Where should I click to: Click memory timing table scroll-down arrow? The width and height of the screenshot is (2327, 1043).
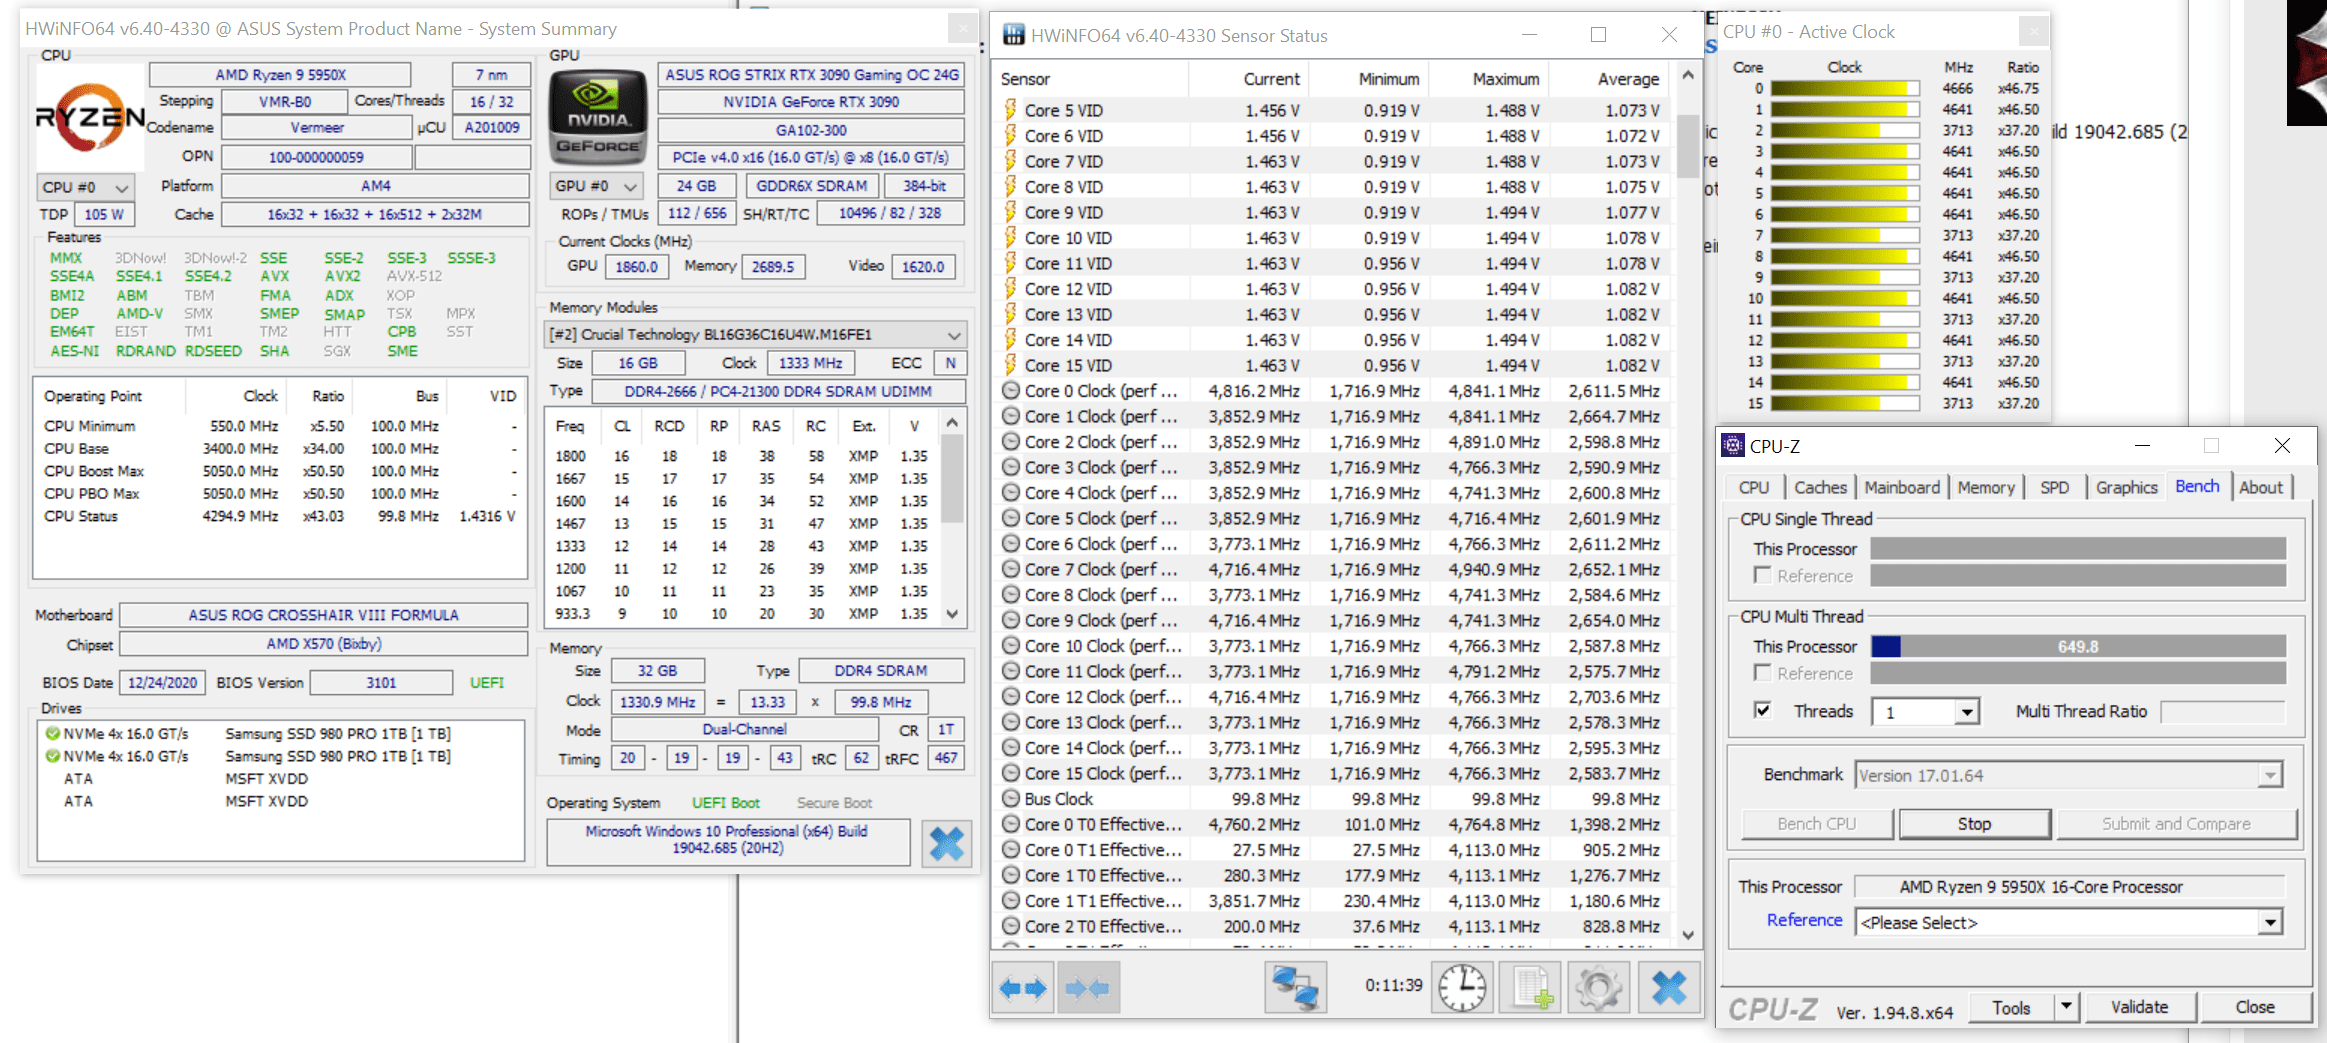pyautogui.click(x=953, y=614)
